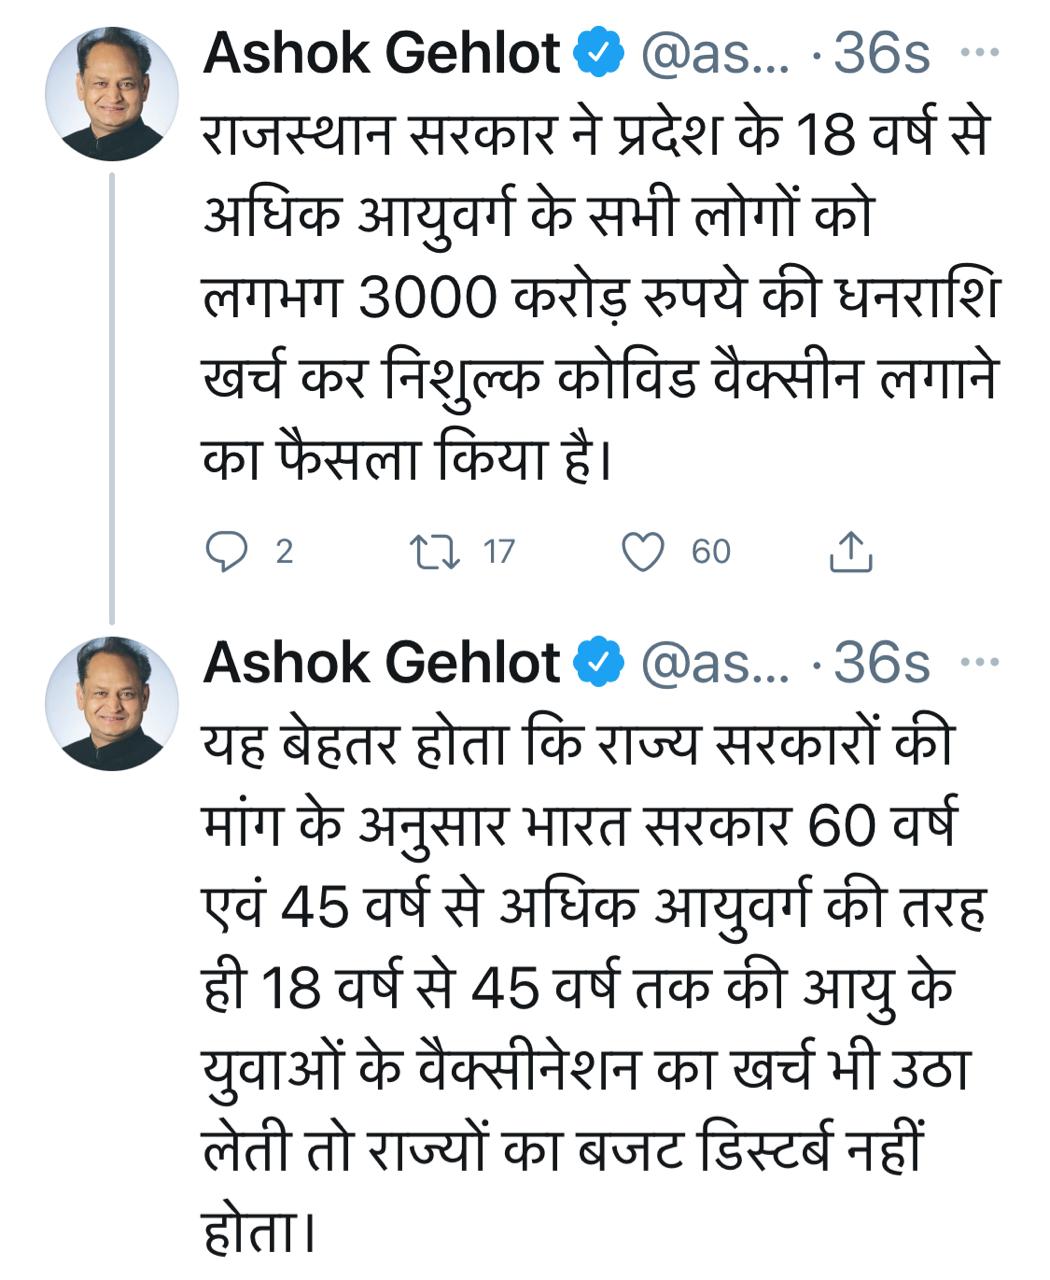
Task: Tap the share icon on first tweet
Action: point(851,553)
